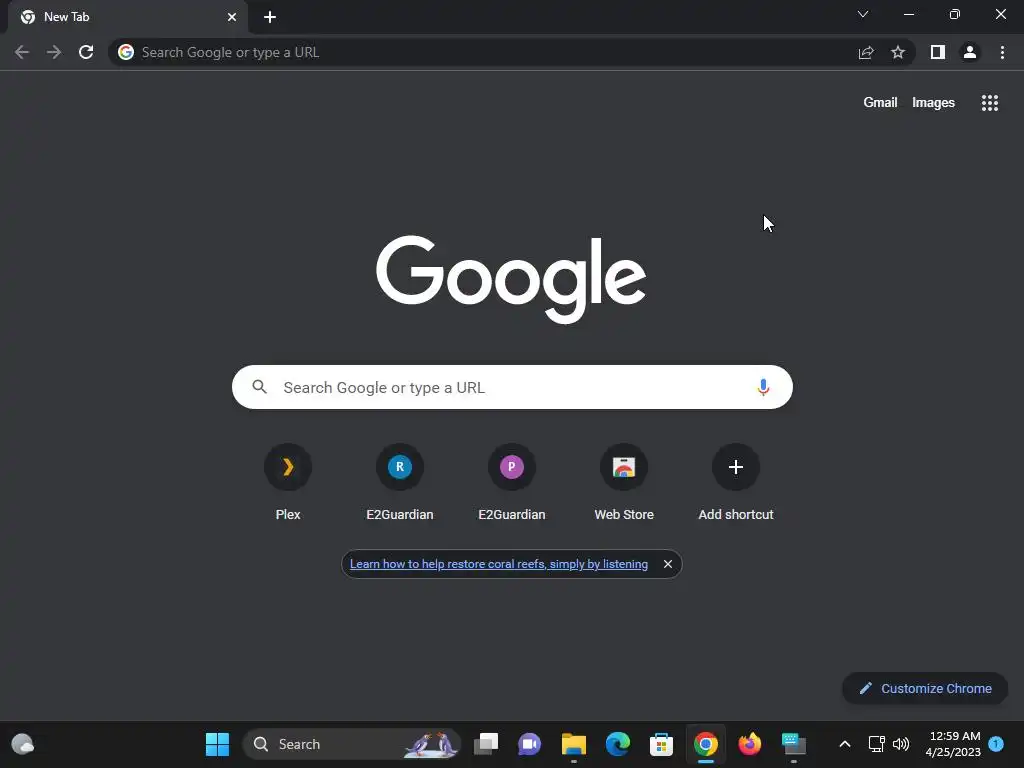Image resolution: width=1024 pixels, height=768 pixels.
Task: Open Microsoft Store from the taskbar
Action: click(662, 744)
